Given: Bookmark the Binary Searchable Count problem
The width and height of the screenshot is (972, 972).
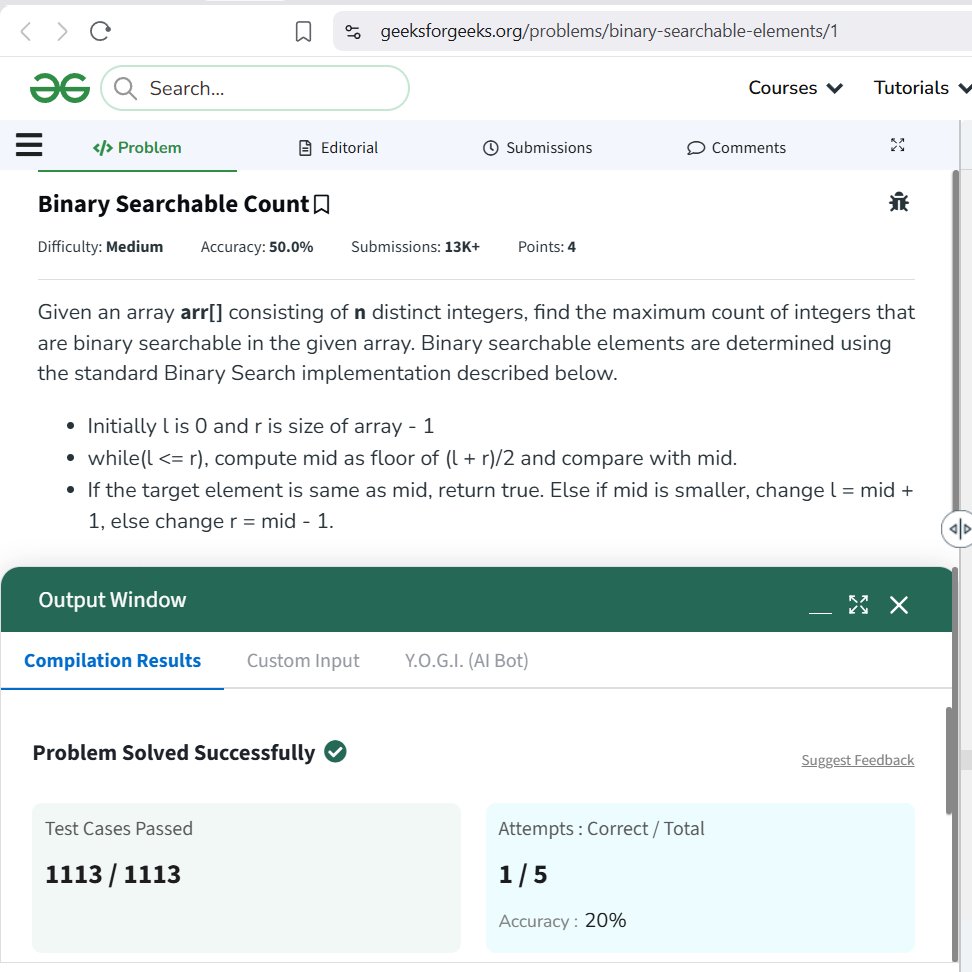Looking at the screenshot, I should click(x=322, y=205).
